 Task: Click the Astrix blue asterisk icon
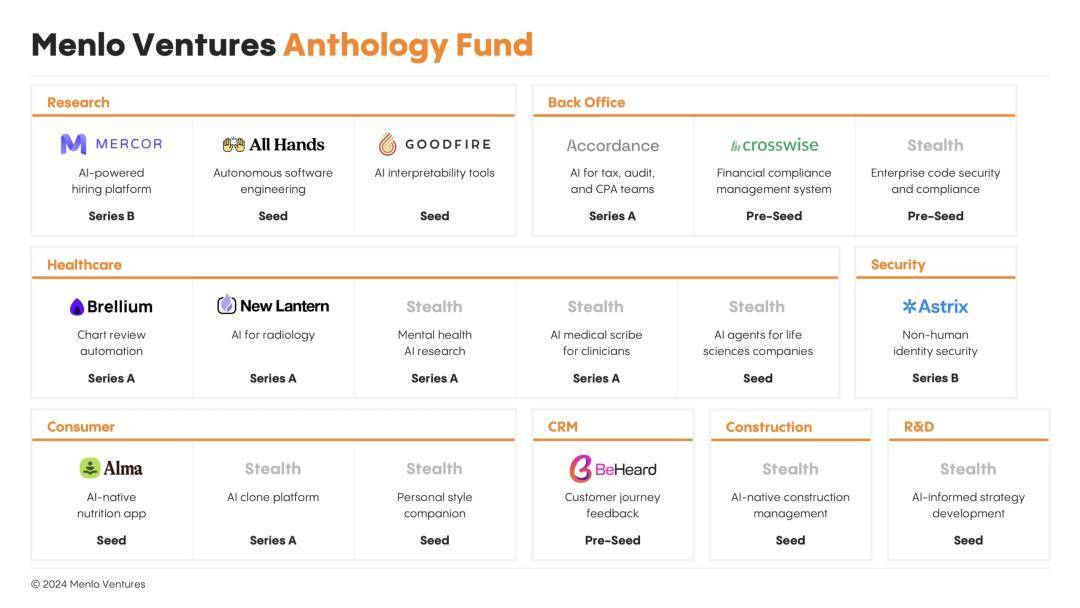coord(909,306)
